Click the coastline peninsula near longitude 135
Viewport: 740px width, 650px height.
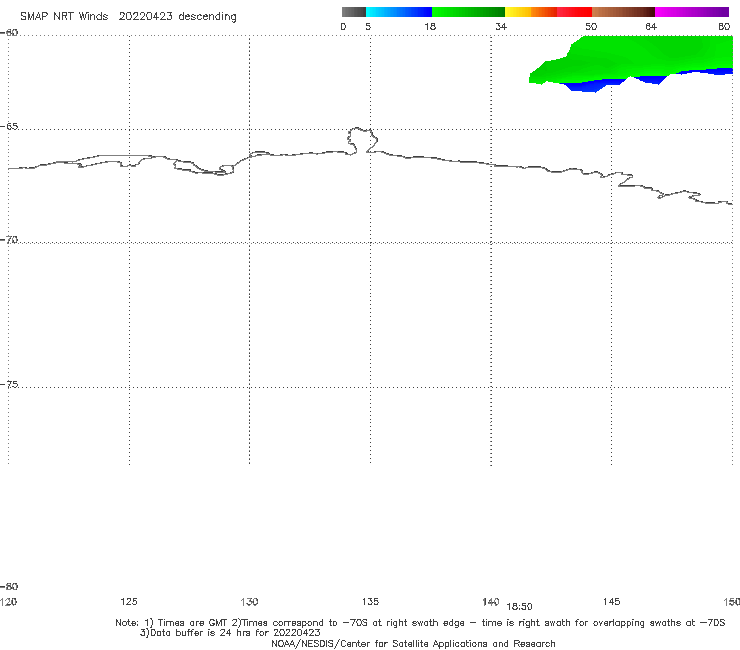click(x=362, y=140)
